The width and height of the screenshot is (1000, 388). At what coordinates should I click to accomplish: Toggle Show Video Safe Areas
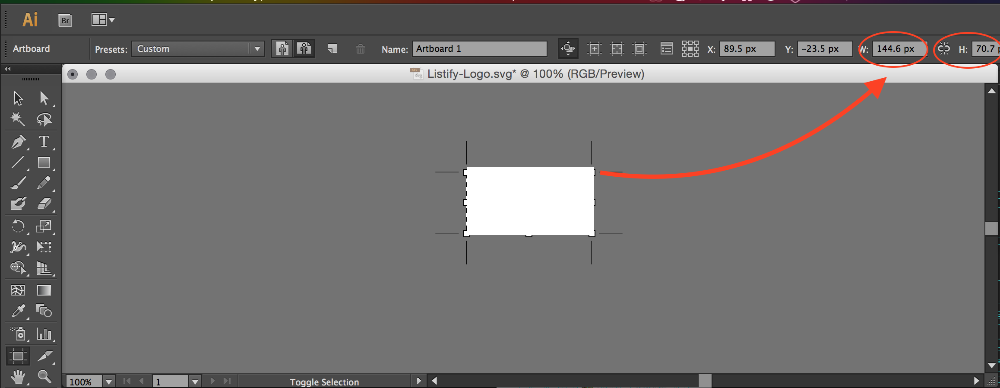(639, 48)
